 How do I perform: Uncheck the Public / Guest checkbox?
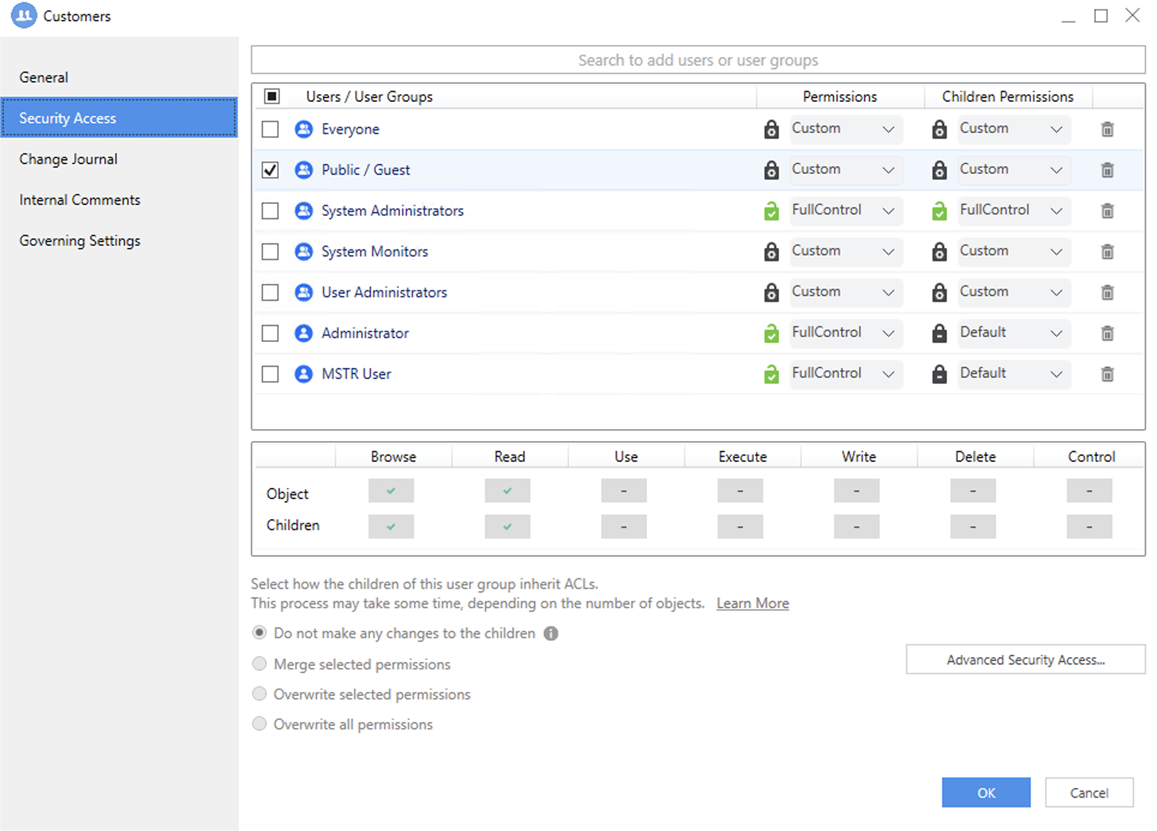pos(270,170)
